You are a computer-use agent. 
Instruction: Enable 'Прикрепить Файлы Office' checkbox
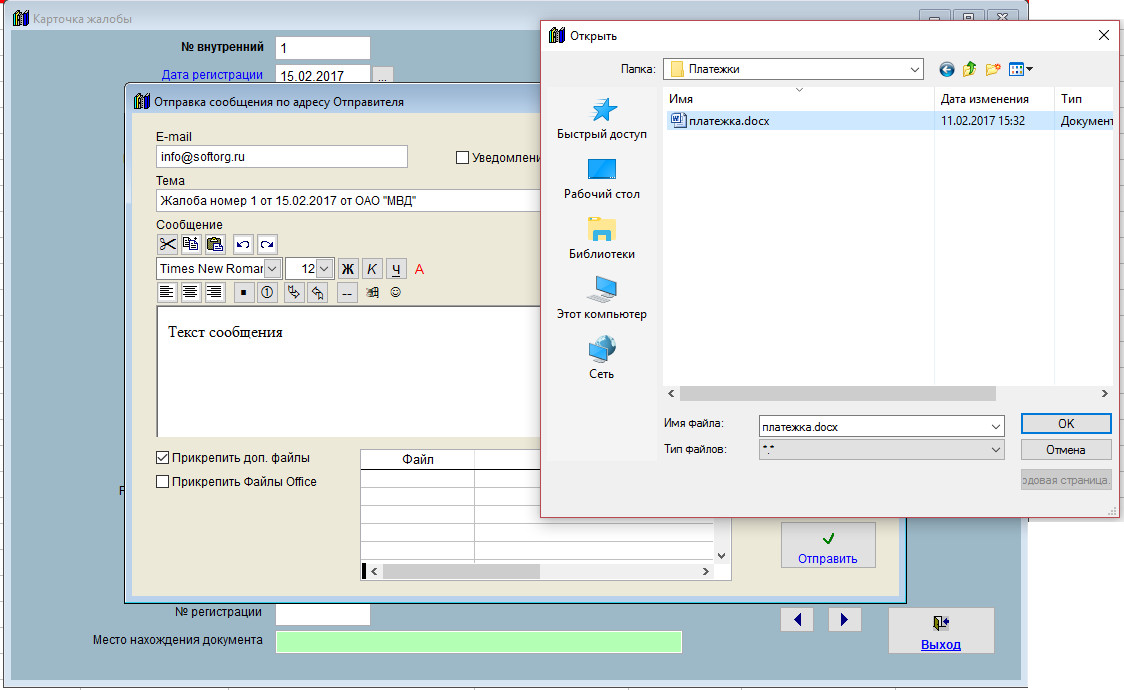pyautogui.click(x=163, y=482)
